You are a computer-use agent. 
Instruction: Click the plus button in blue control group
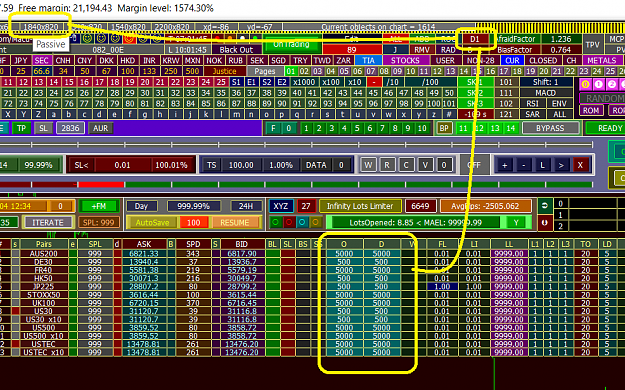[x=505, y=165]
